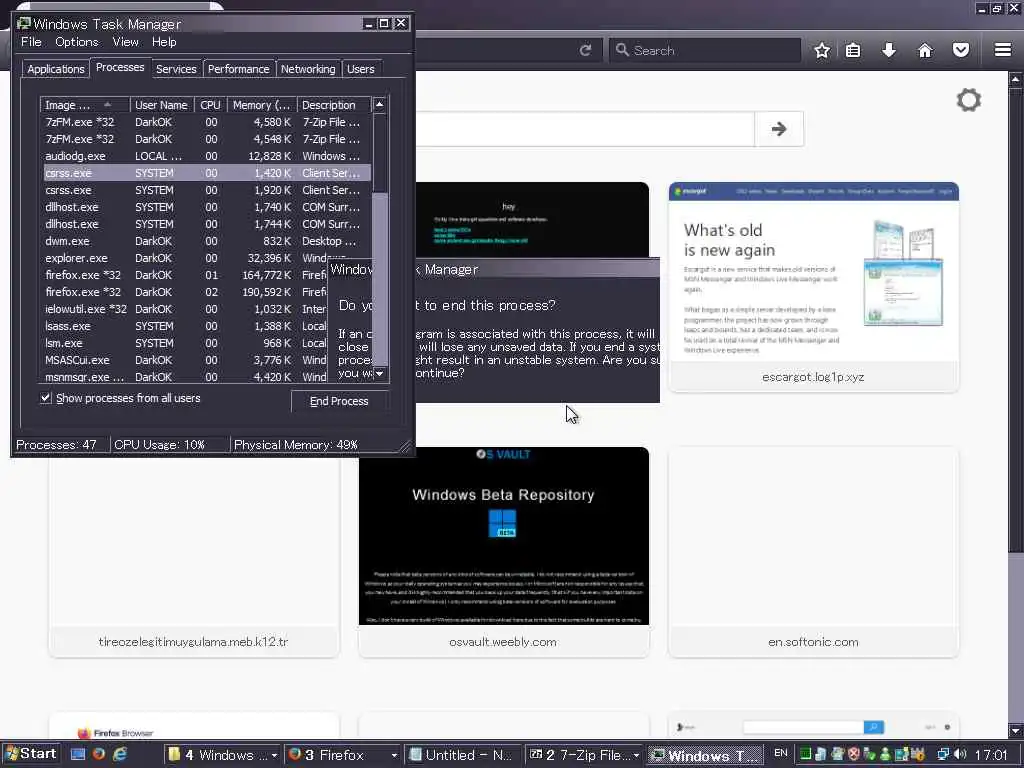
Task: Click the search go arrow button
Action: [778, 129]
